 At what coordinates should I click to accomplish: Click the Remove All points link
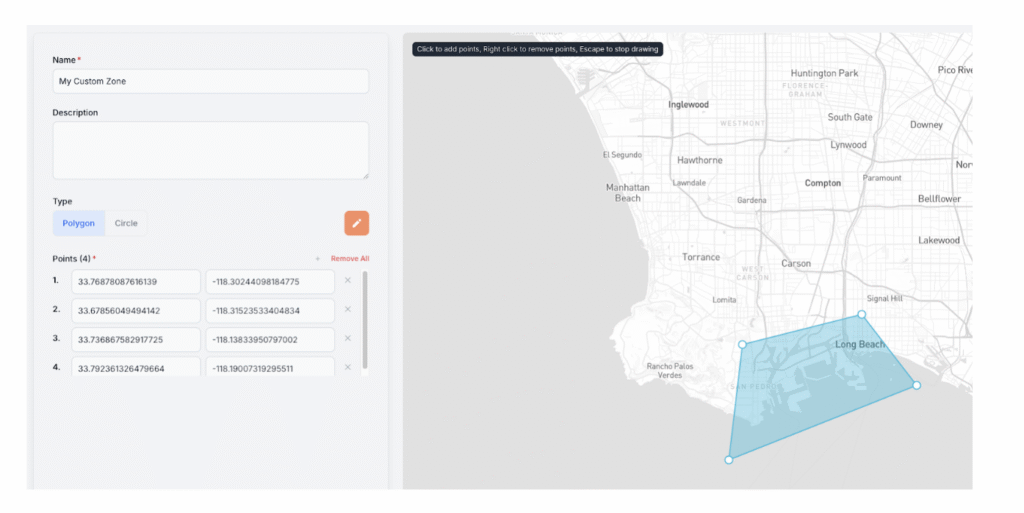[x=350, y=259]
